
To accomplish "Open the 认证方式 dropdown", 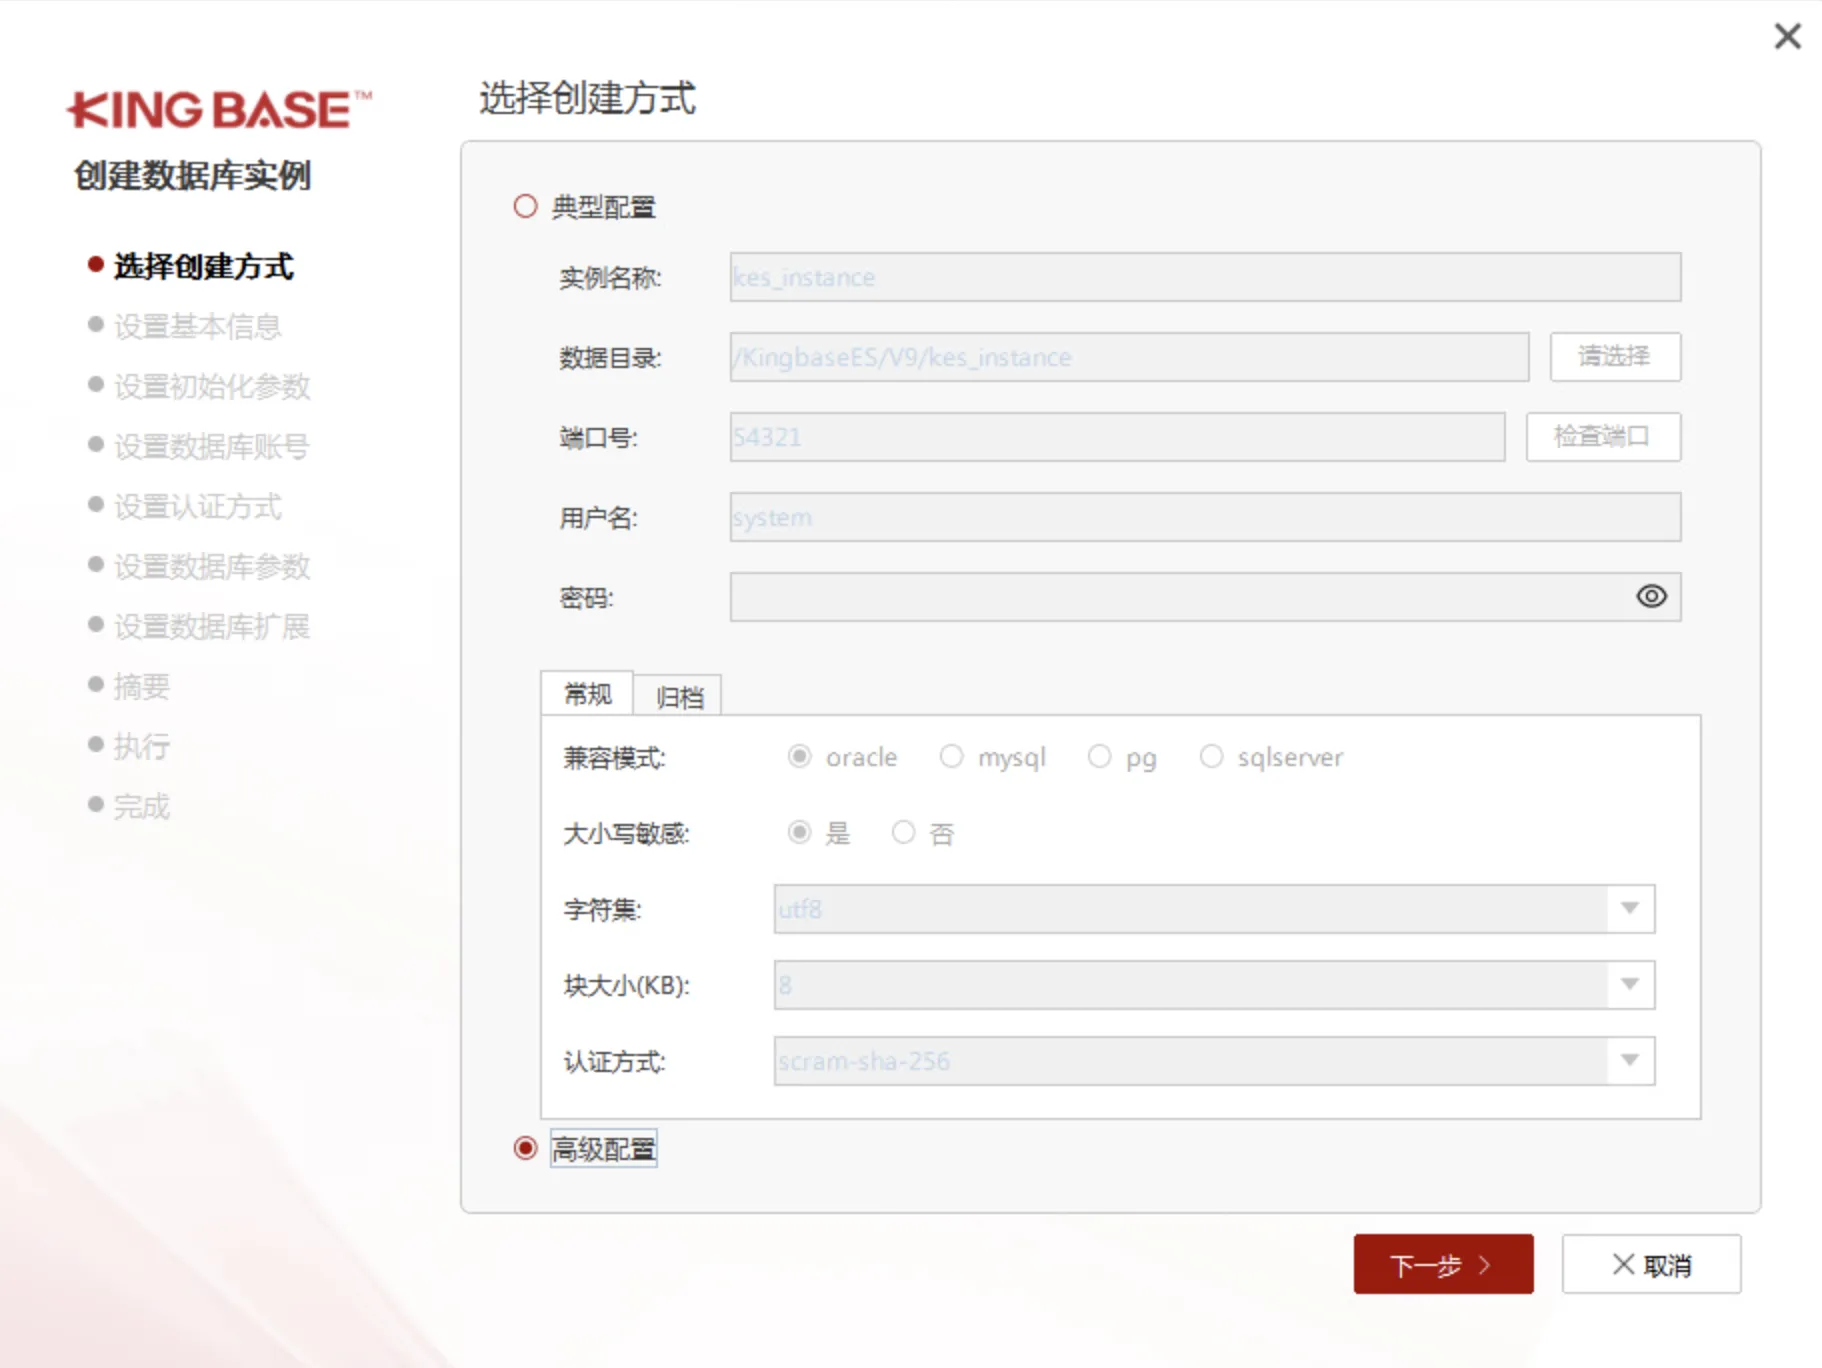I will [1629, 1061].
